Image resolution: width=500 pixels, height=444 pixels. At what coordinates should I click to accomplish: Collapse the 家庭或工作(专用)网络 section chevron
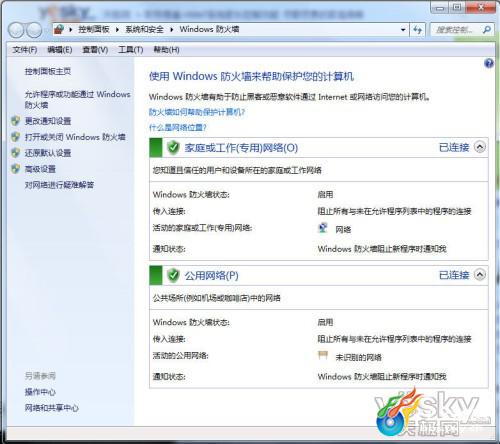(480, 147)
